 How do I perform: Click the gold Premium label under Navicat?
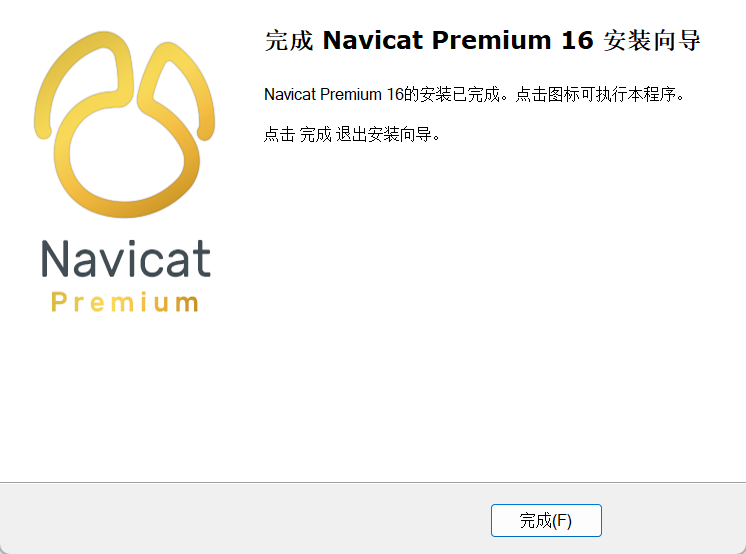click(x=125, y=303)
